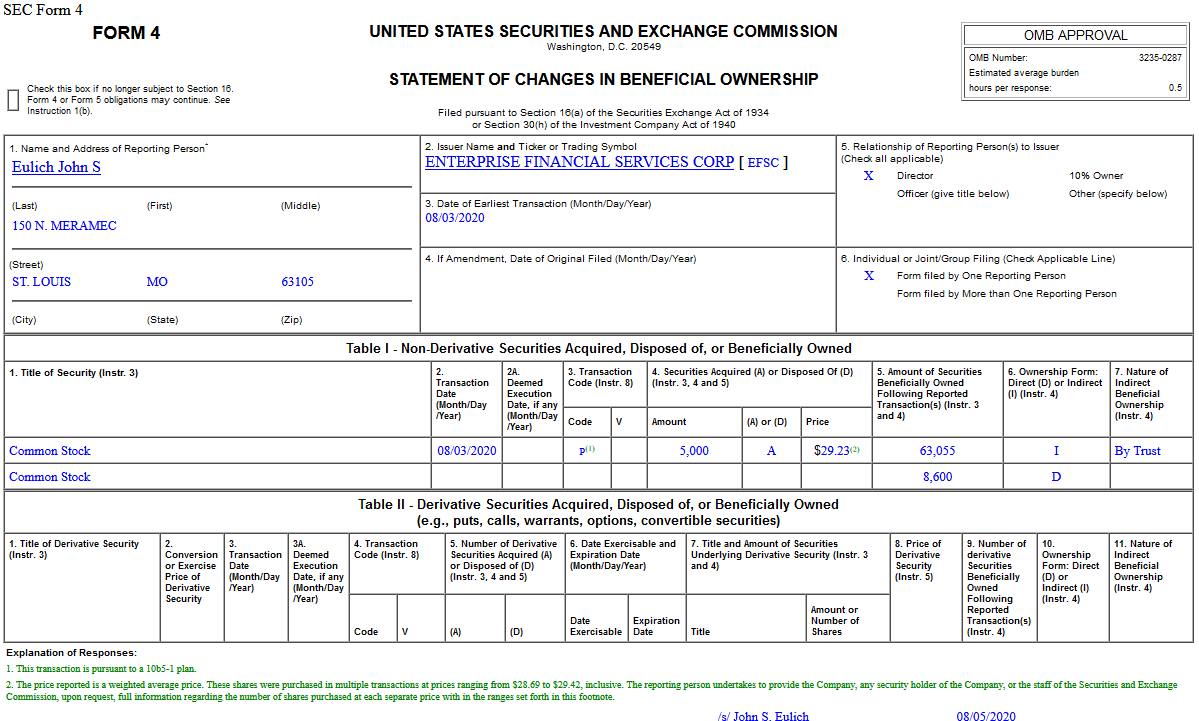Click the Explanation of Responses label
Image resolution: width=1199 pixels, height=721 pixels.
coord(71,653)
